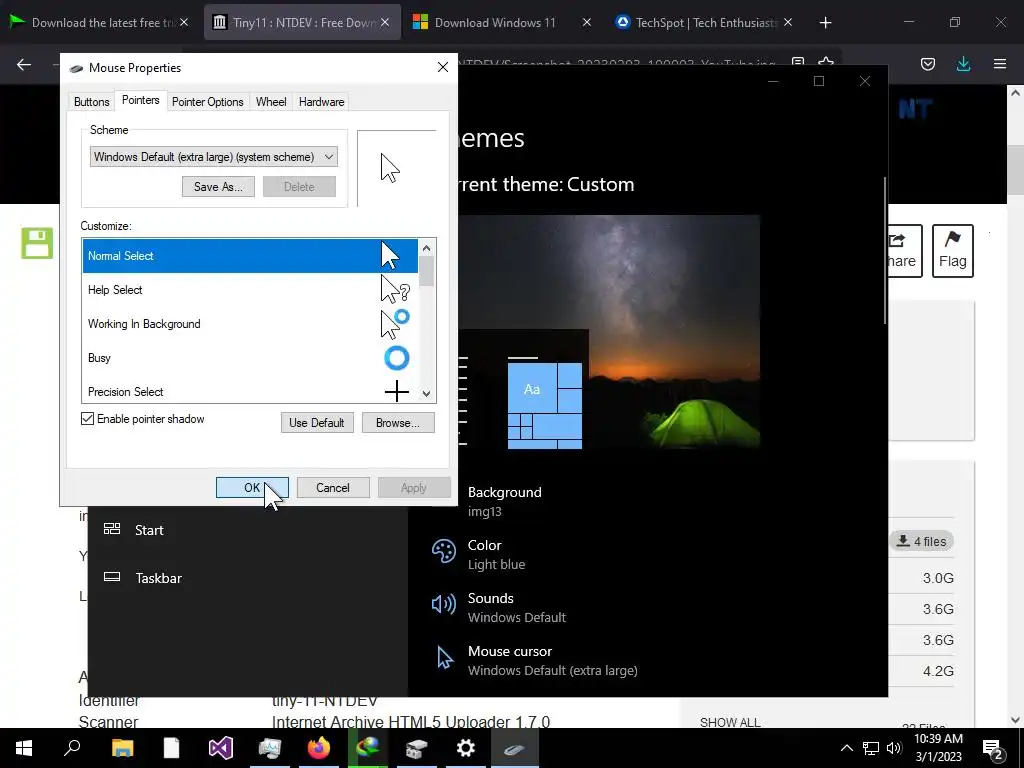Select Precision Select pointer row

[250, 391]
